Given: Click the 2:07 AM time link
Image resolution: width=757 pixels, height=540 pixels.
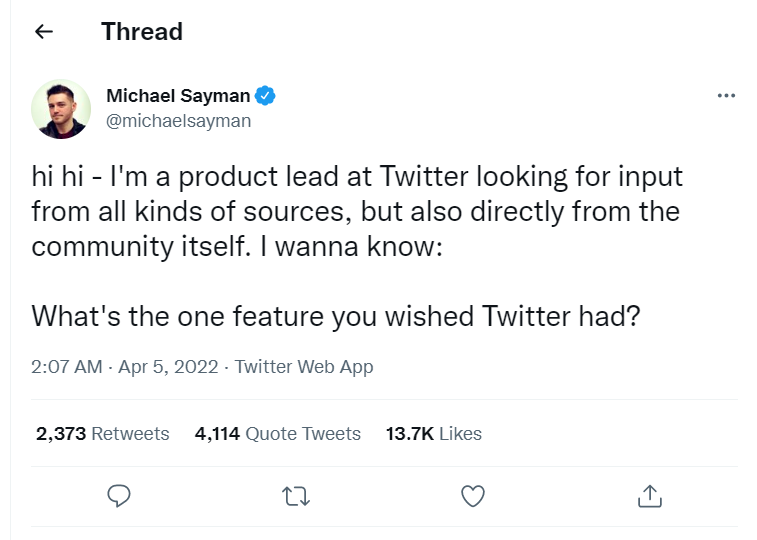Looking at the screenshot, I should click(x=66, y=367).
